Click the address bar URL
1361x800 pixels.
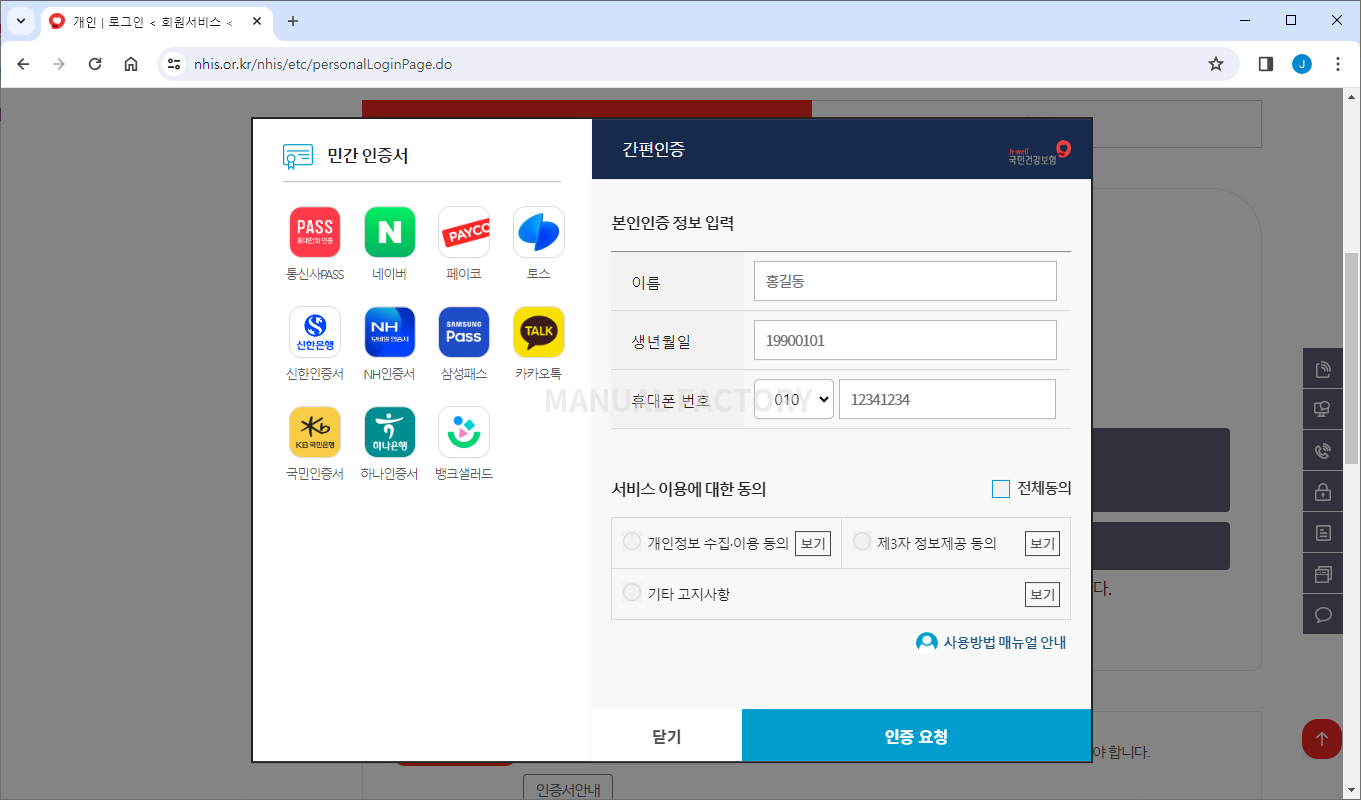point(323,64)
